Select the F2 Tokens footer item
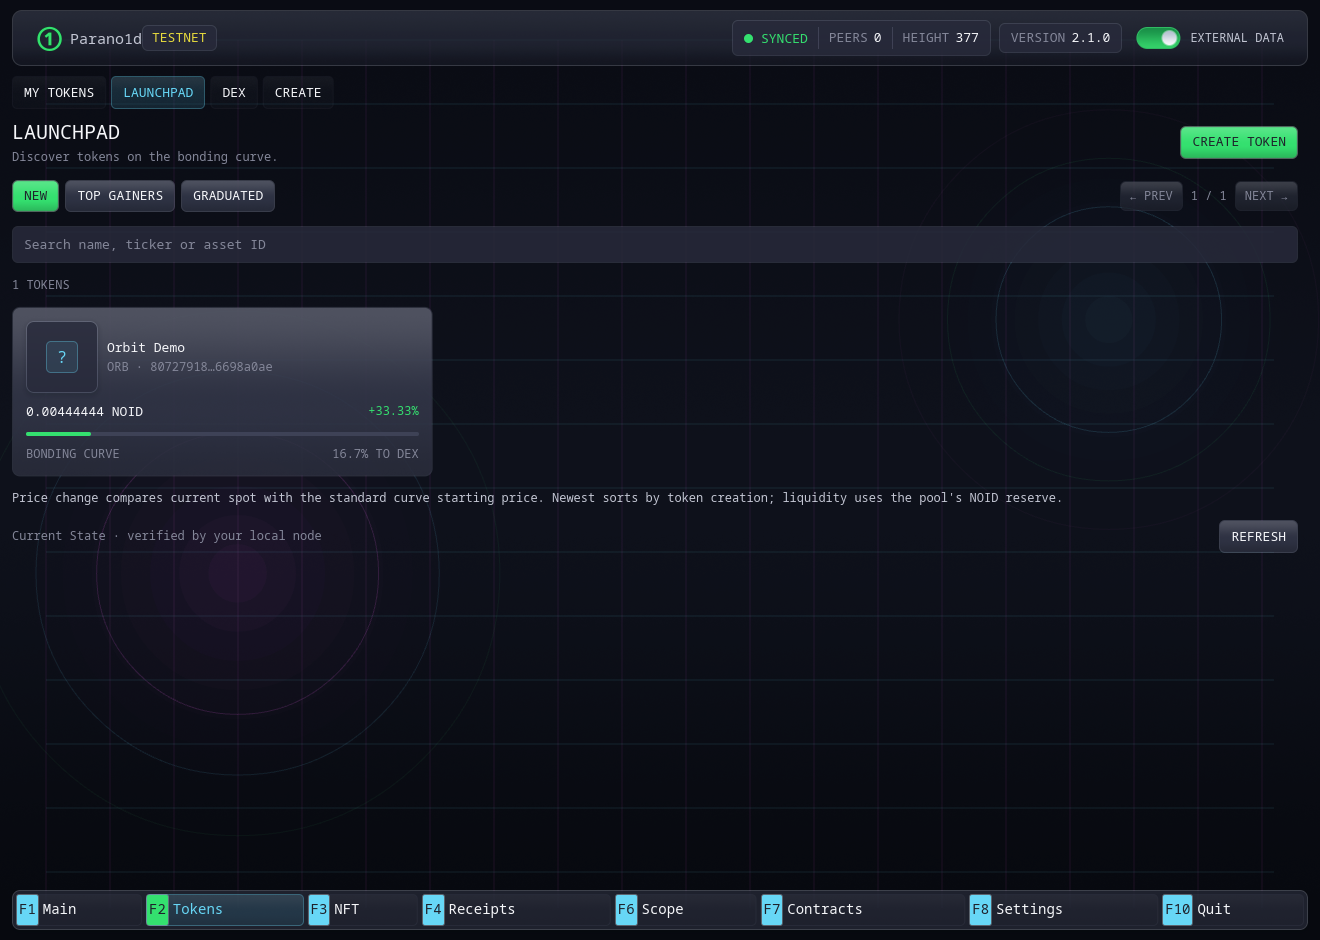Viewport: 1320px width, 940px height. pyautogui.click(x=224, y=909)
